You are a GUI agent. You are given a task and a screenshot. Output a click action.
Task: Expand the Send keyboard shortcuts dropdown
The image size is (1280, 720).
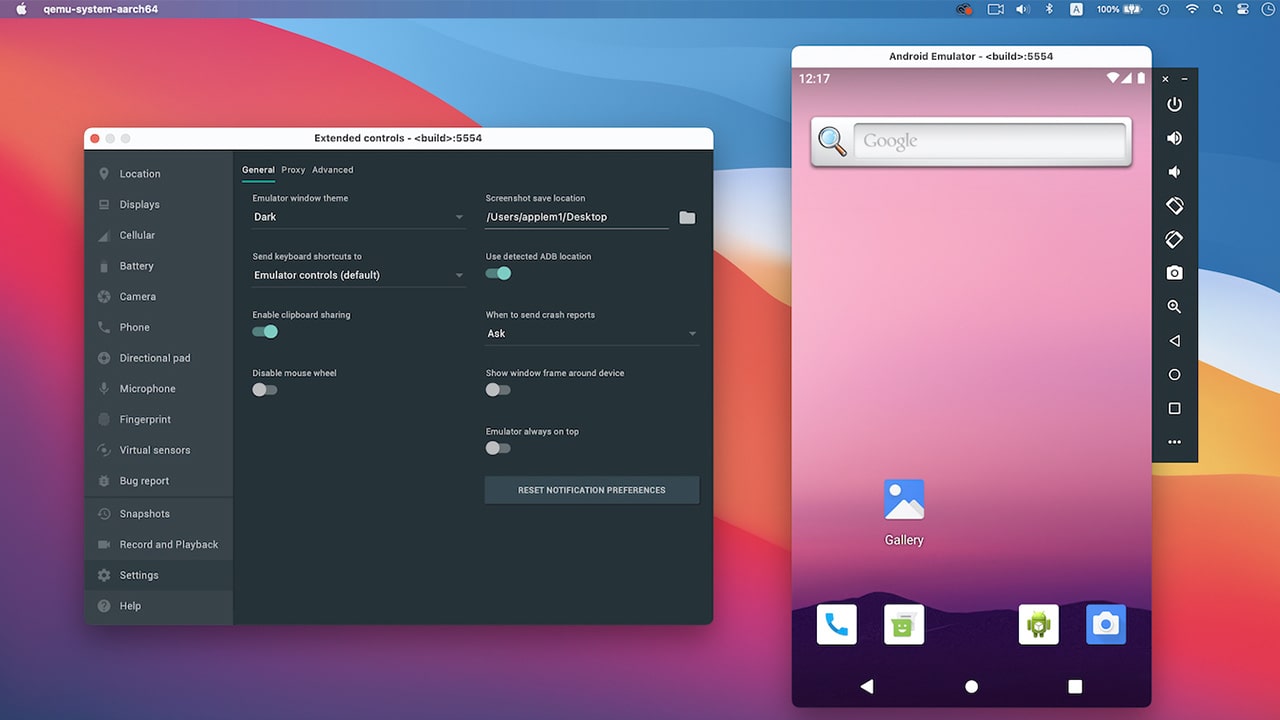coord(358,274)
